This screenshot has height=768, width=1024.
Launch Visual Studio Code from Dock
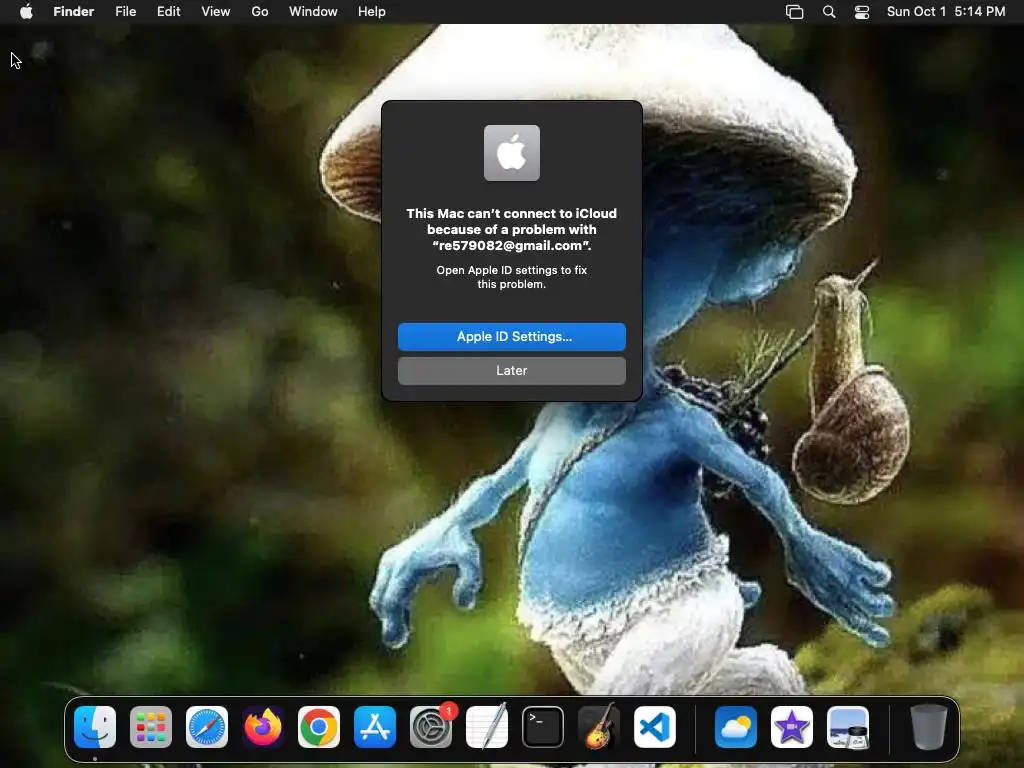[x=654, y=727]
